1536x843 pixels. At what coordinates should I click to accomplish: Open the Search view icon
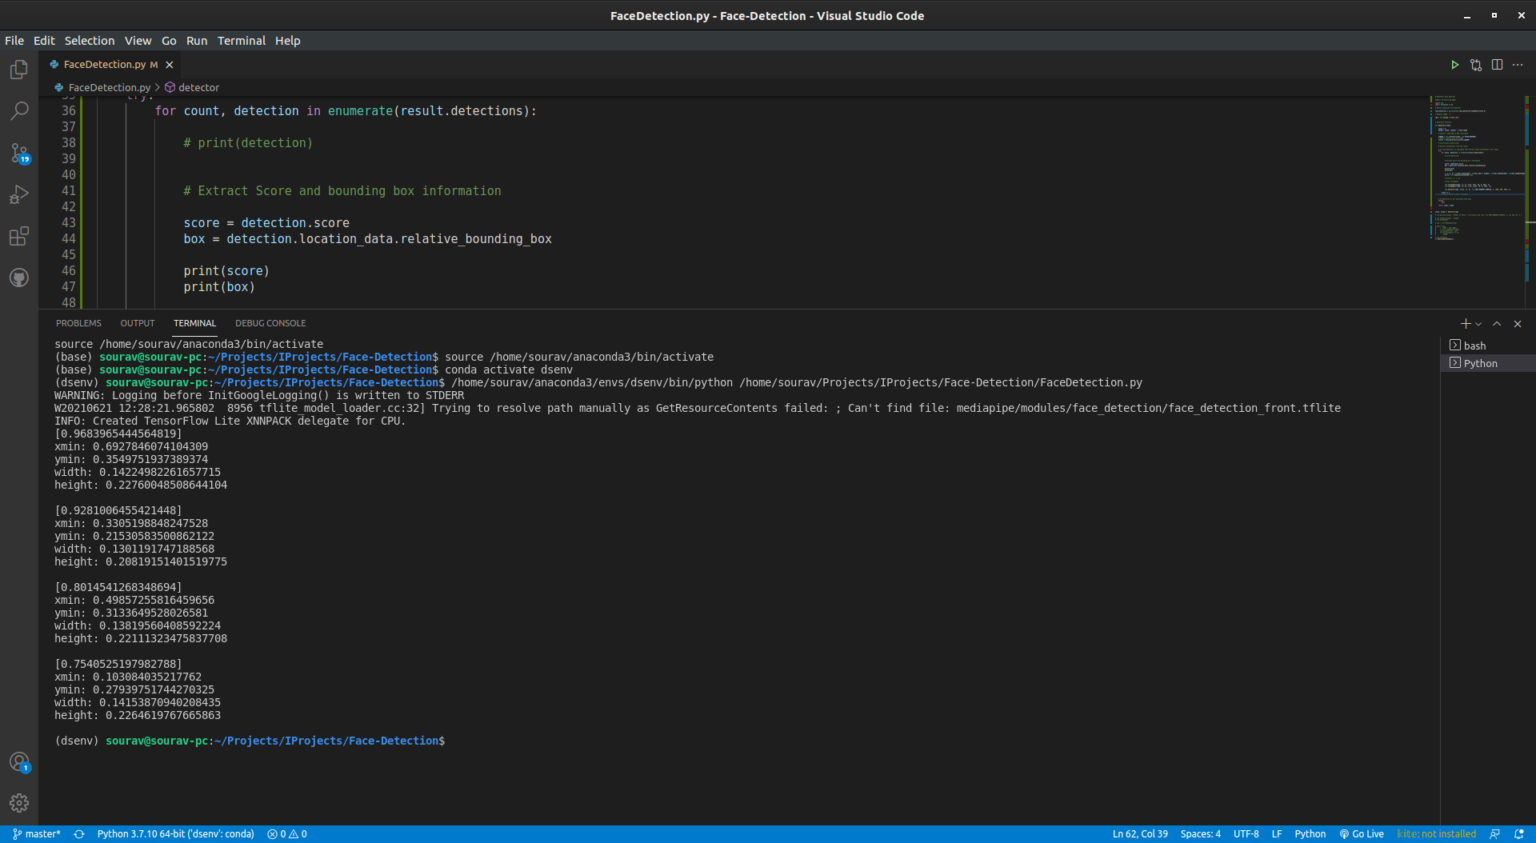click(19, 111)
